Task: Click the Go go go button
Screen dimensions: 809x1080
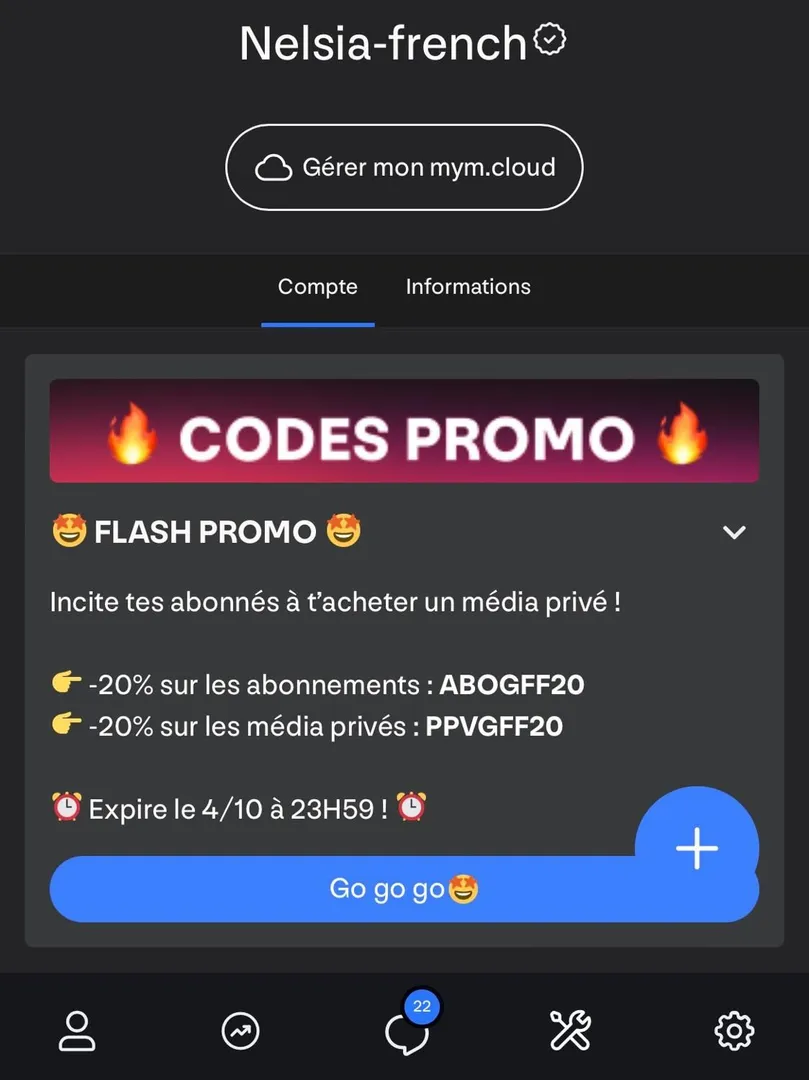Action: 404,889
